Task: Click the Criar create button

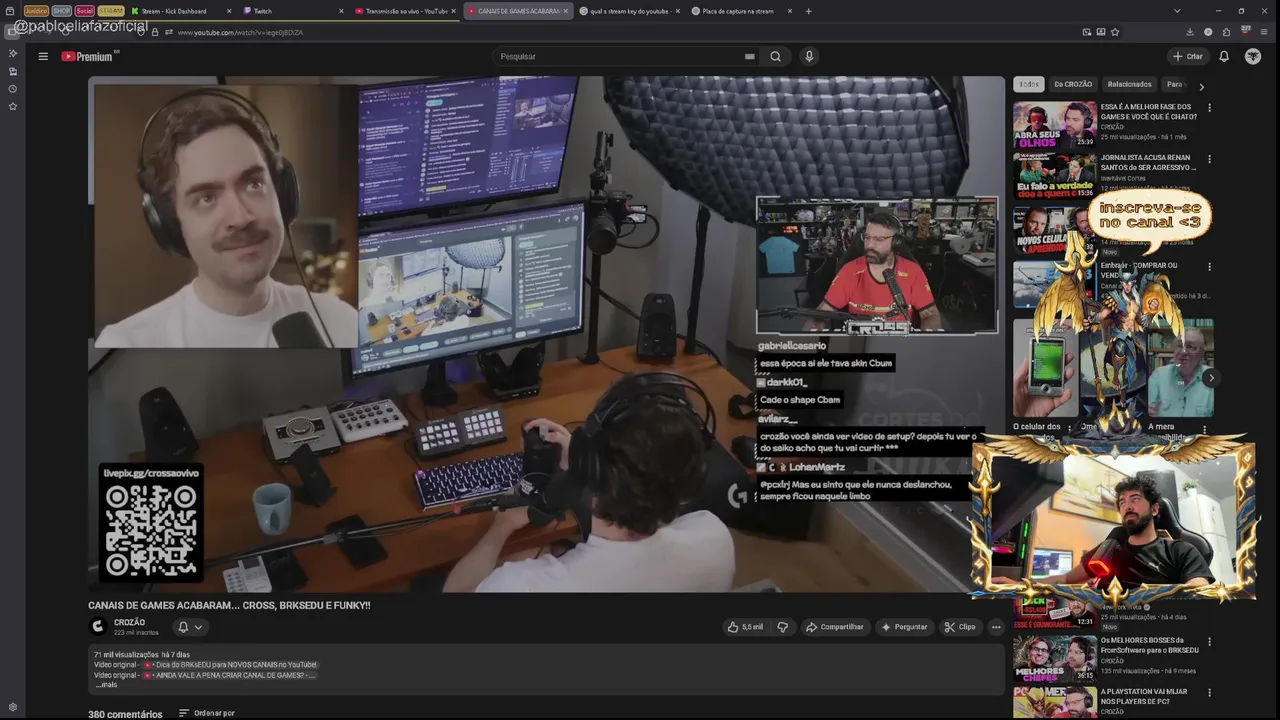Action: click(x=1188, y=56)
